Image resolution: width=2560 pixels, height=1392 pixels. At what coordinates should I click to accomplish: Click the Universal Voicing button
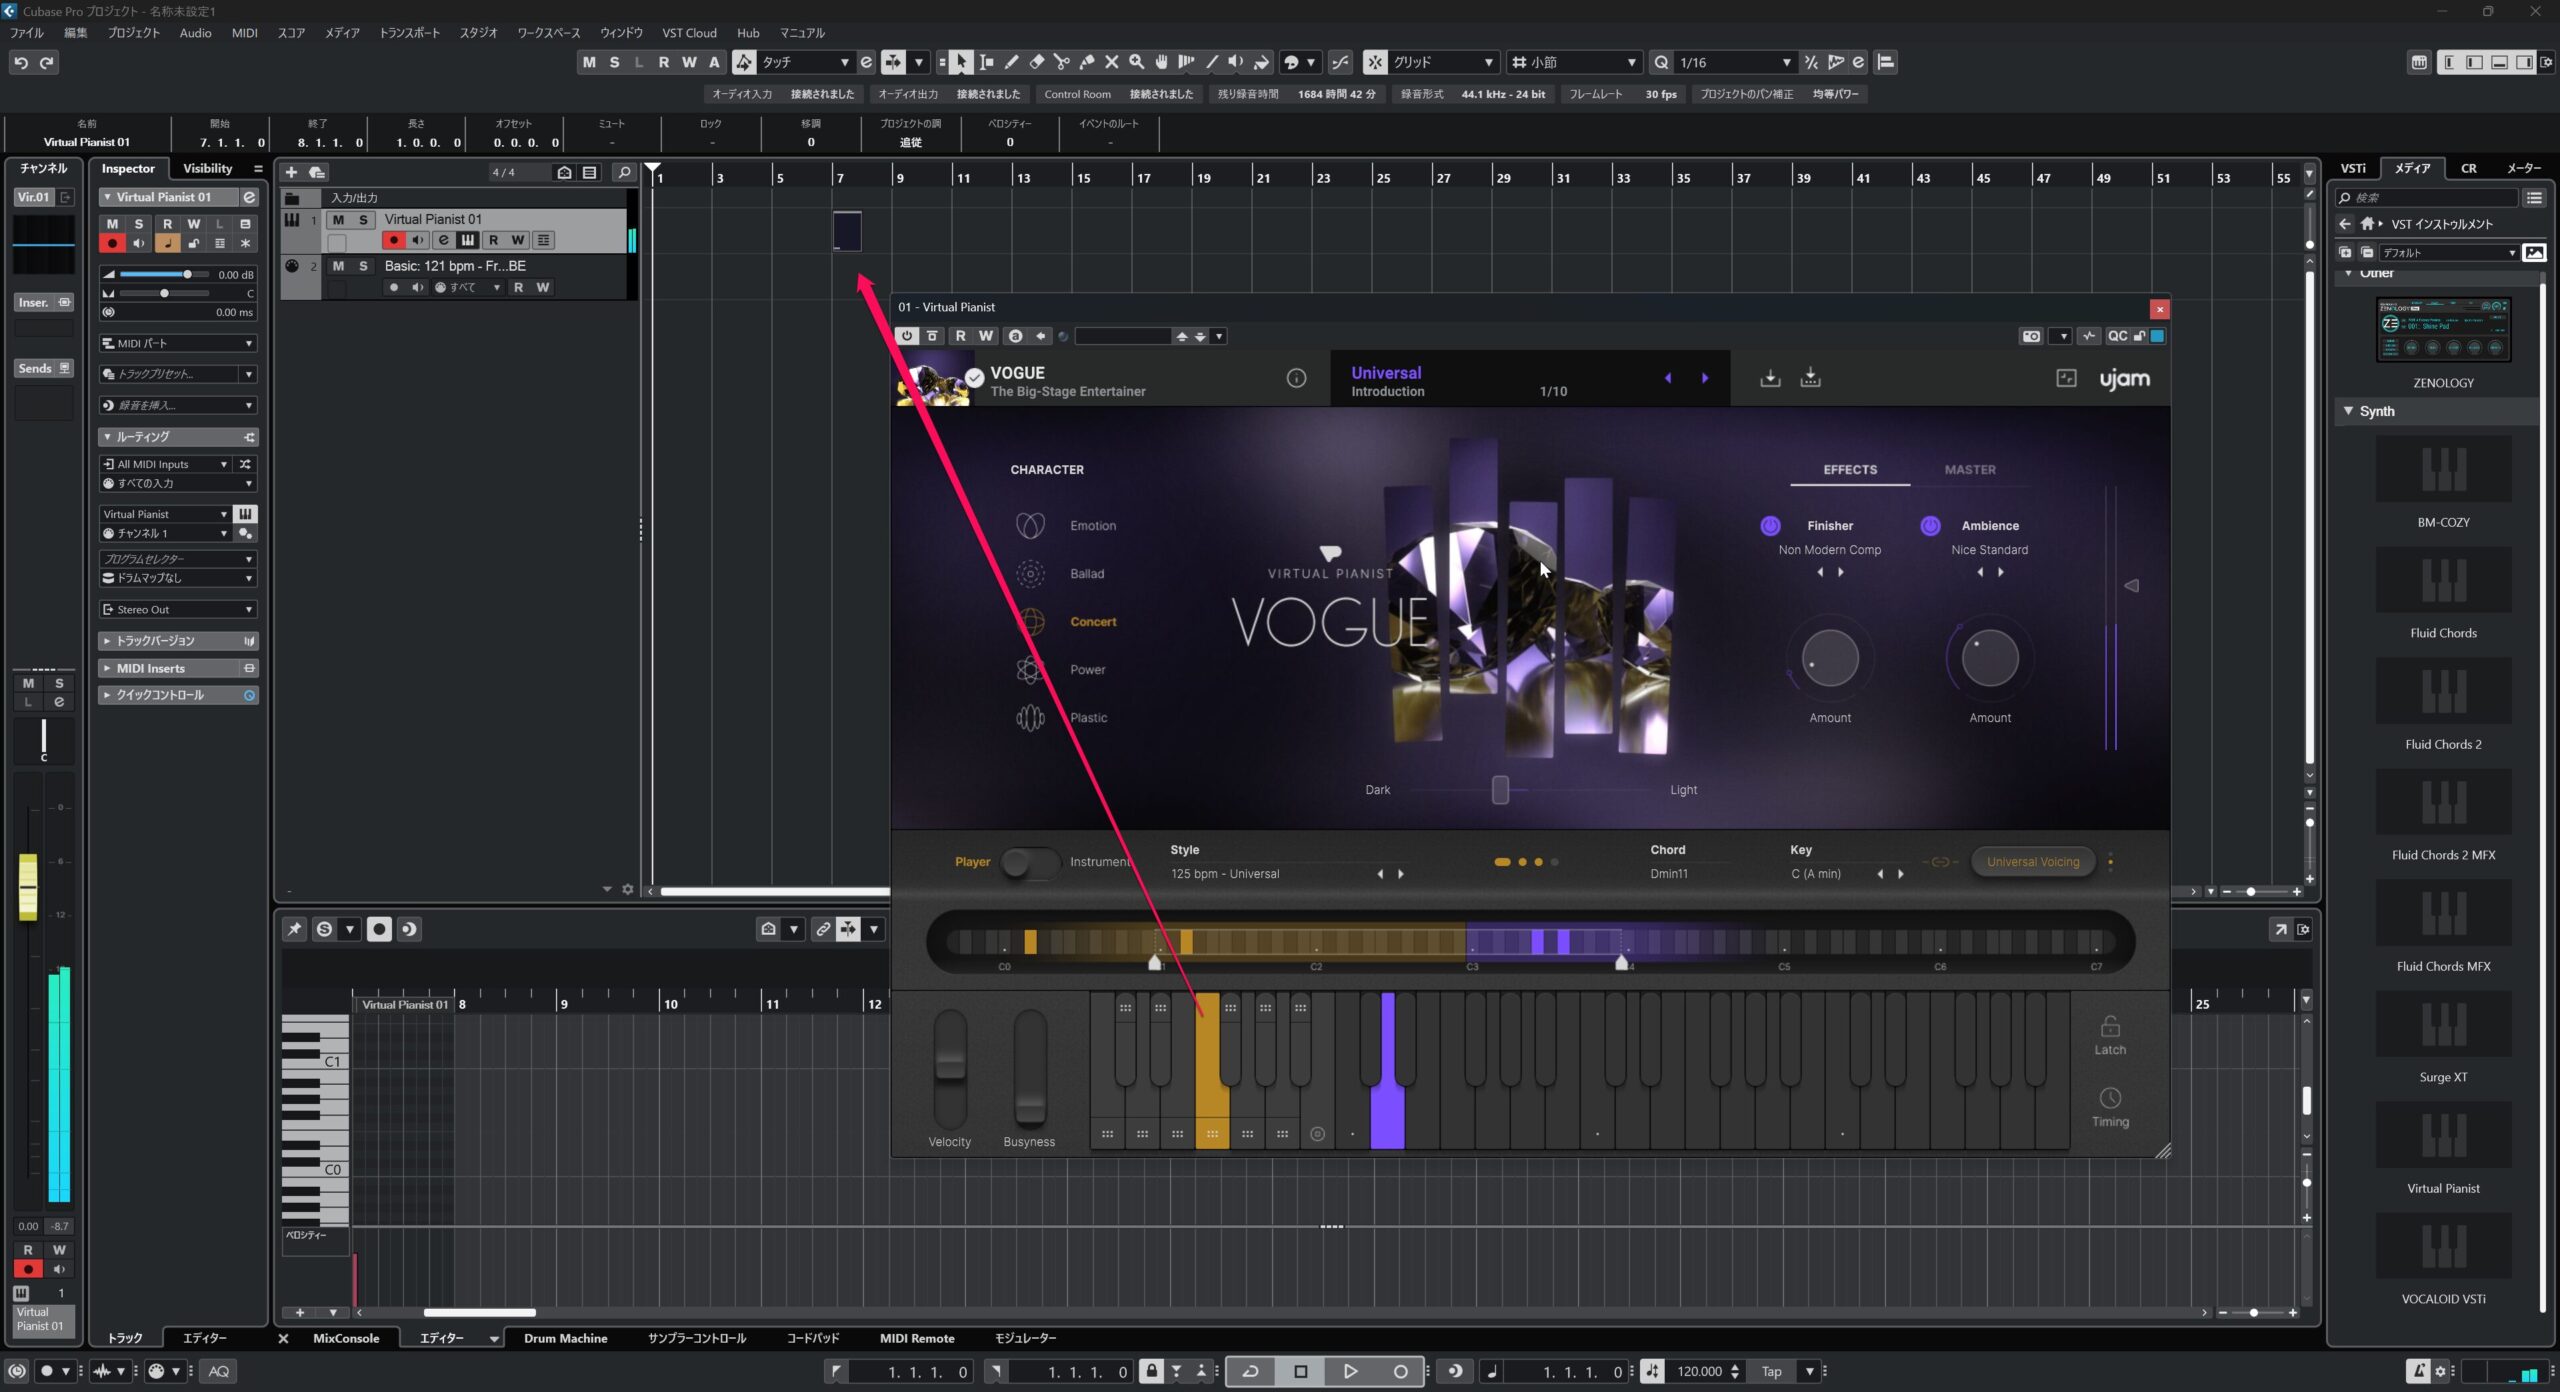2032,862
